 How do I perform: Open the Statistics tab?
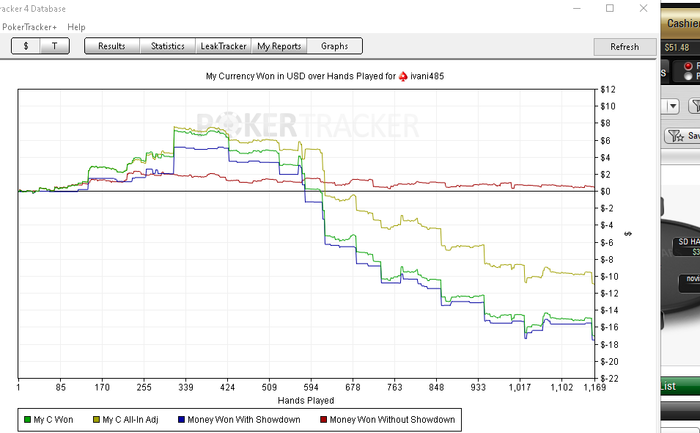[x=168, y=46]
